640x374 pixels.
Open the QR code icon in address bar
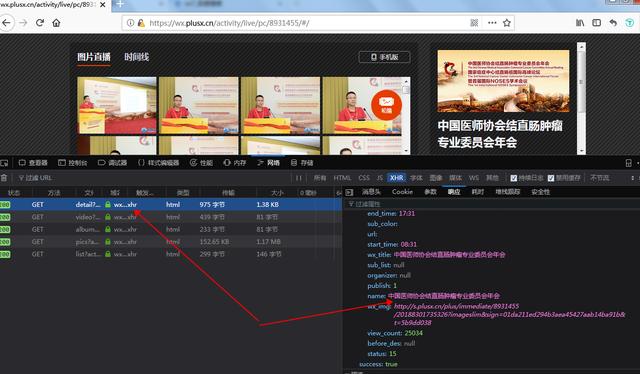(474, 23)
